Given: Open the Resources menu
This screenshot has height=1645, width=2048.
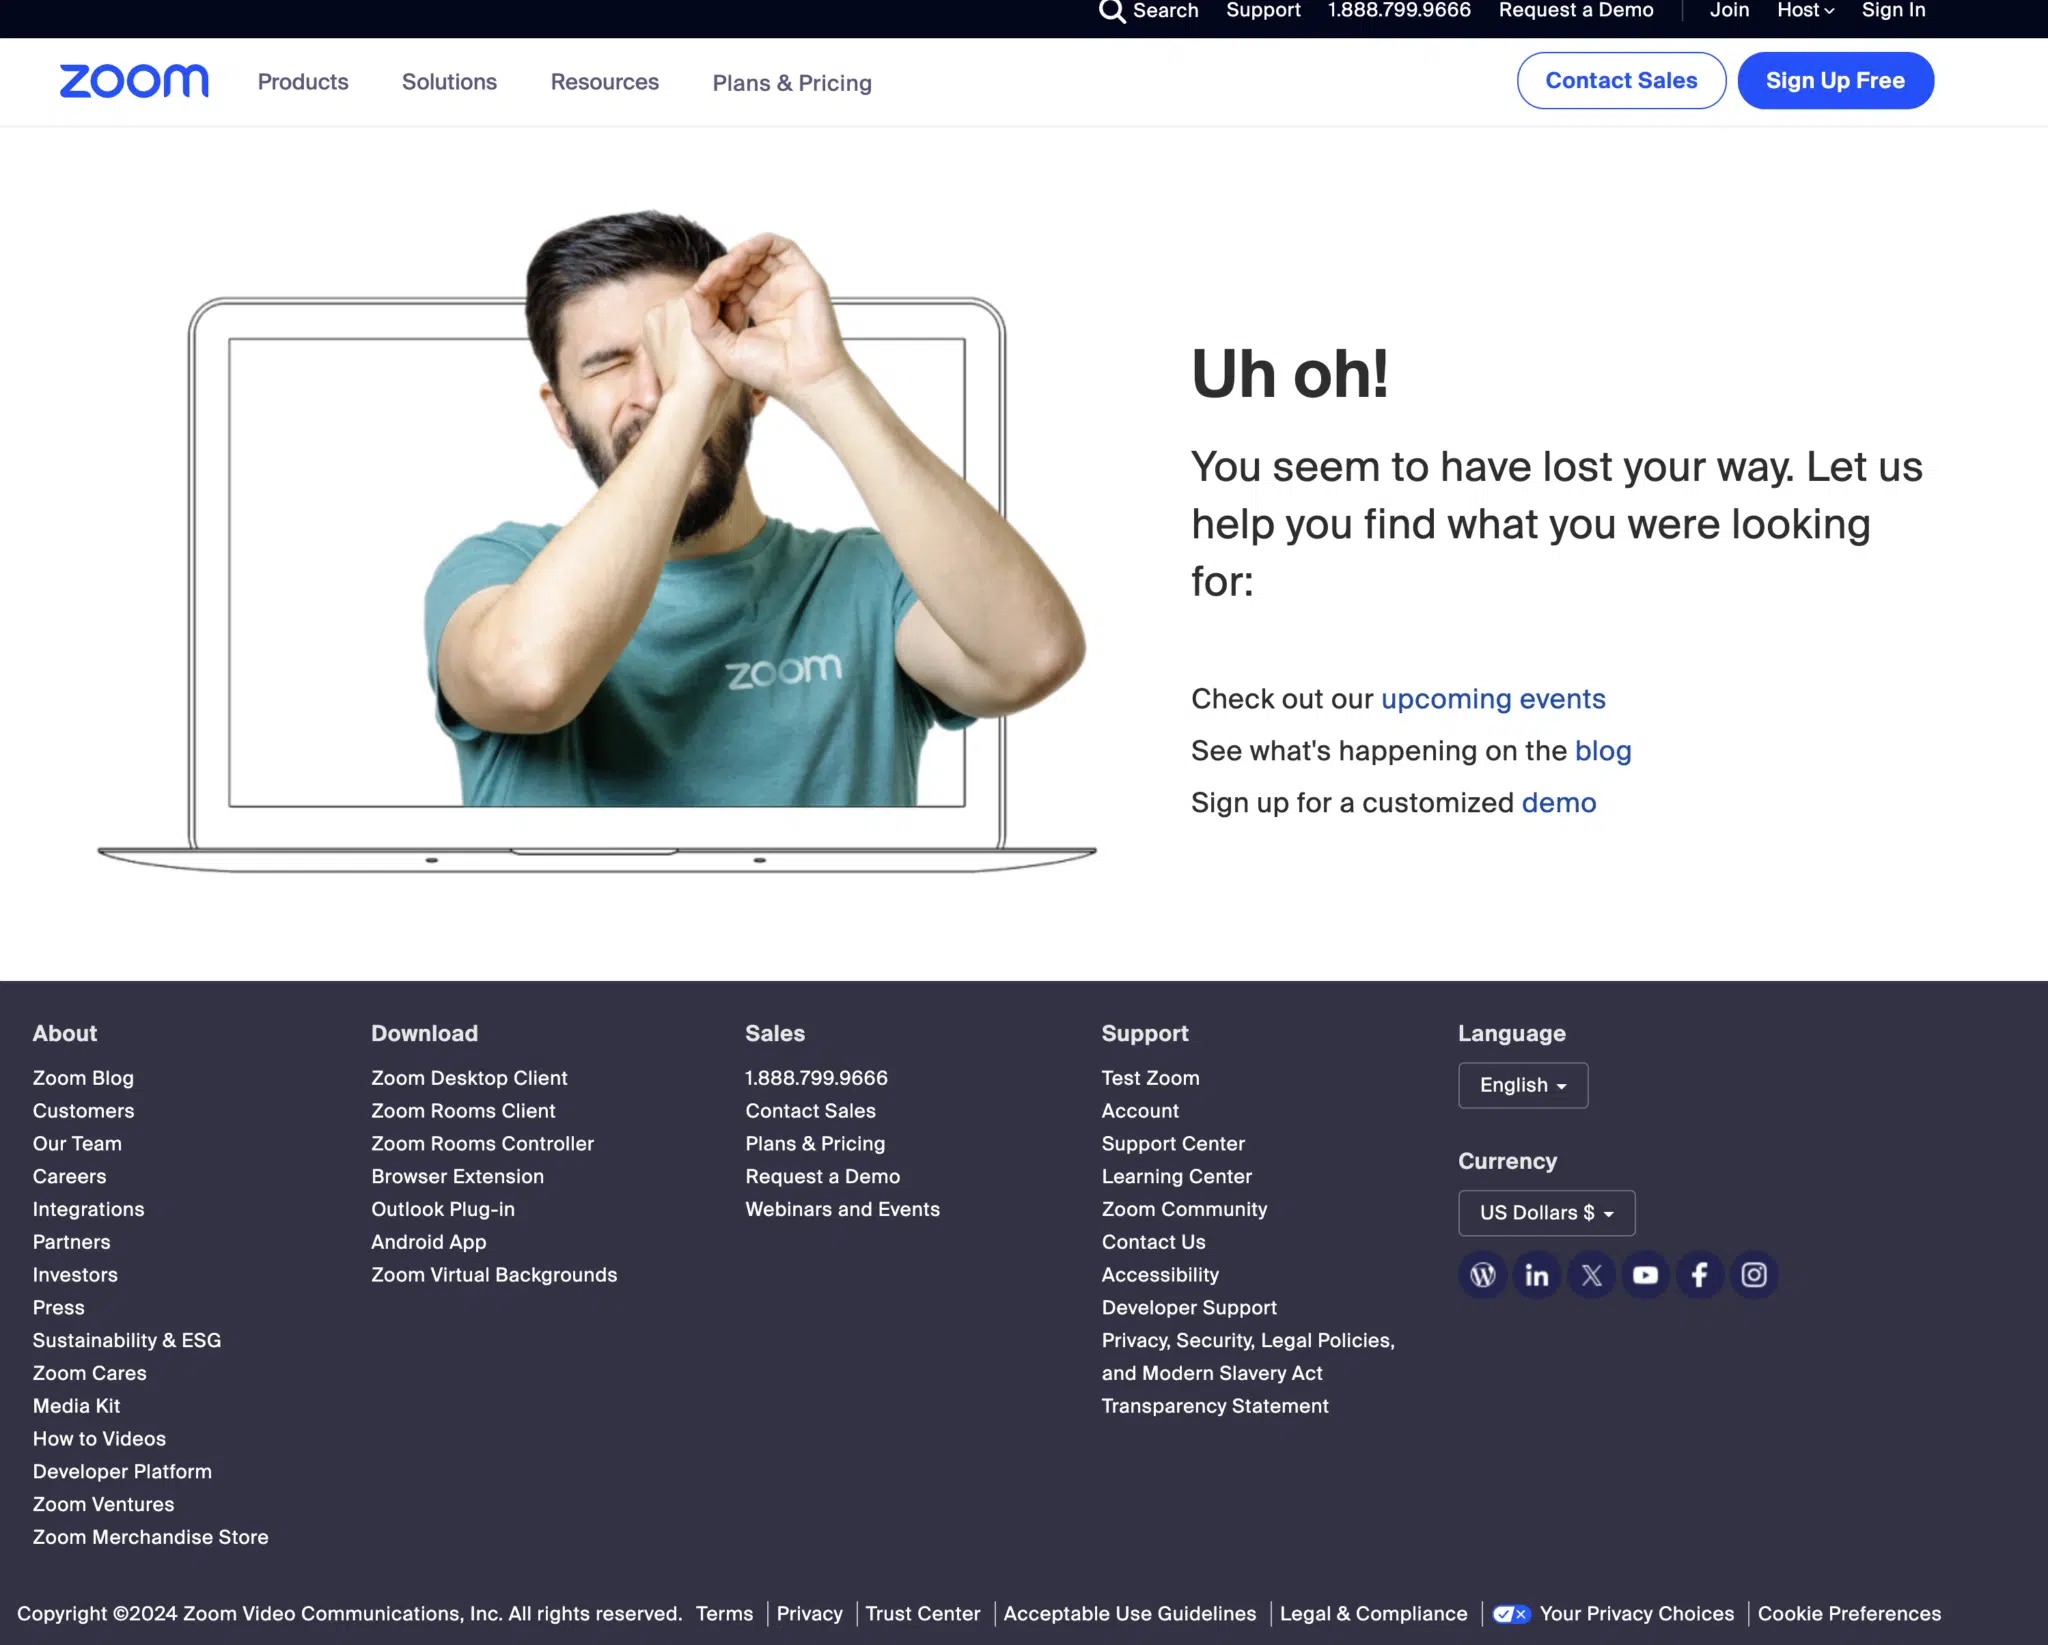Looking at the screenshot, I should [604, 82].
